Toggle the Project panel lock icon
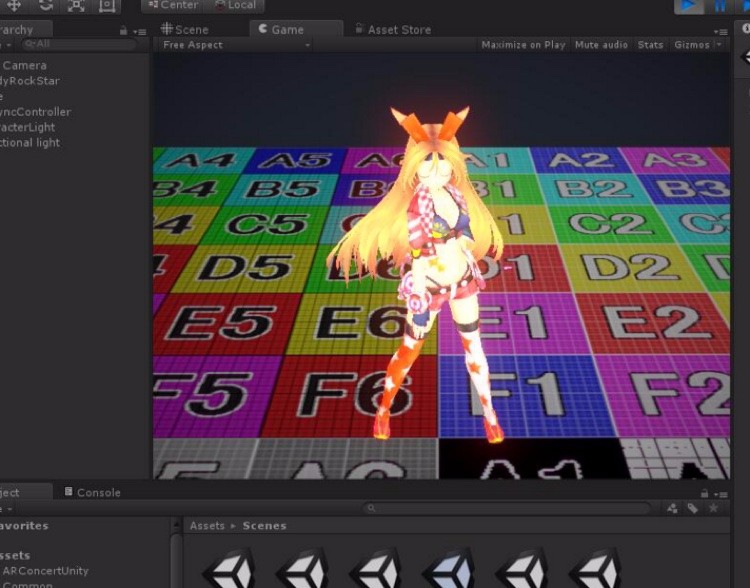The width and height of the screenshot is (750, 588). [x=704, y=493]
